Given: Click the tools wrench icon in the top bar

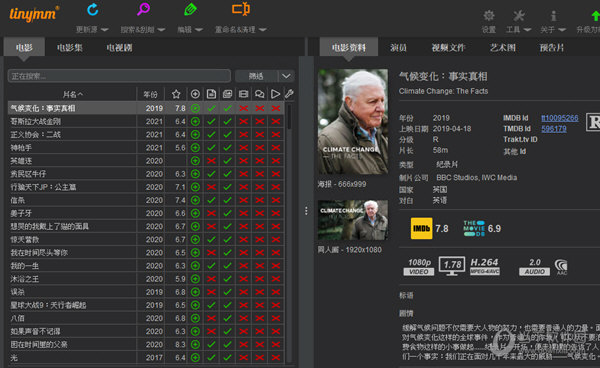Looking at the screenshot, I should (x=518, y=16).
